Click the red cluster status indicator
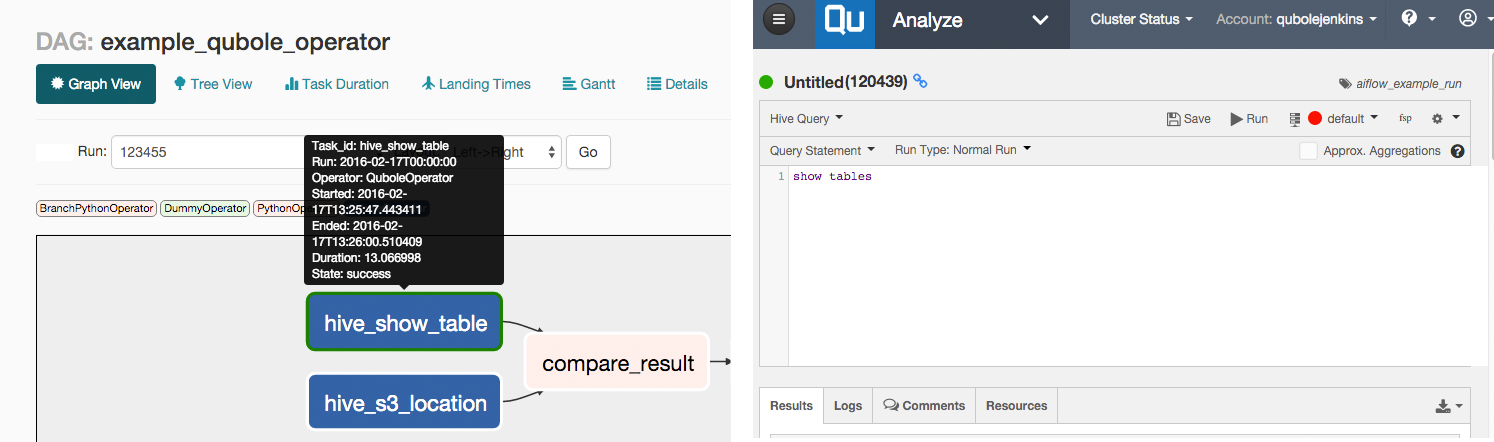This screenshot has height=442, width=1494. (x=1315, y=118)
